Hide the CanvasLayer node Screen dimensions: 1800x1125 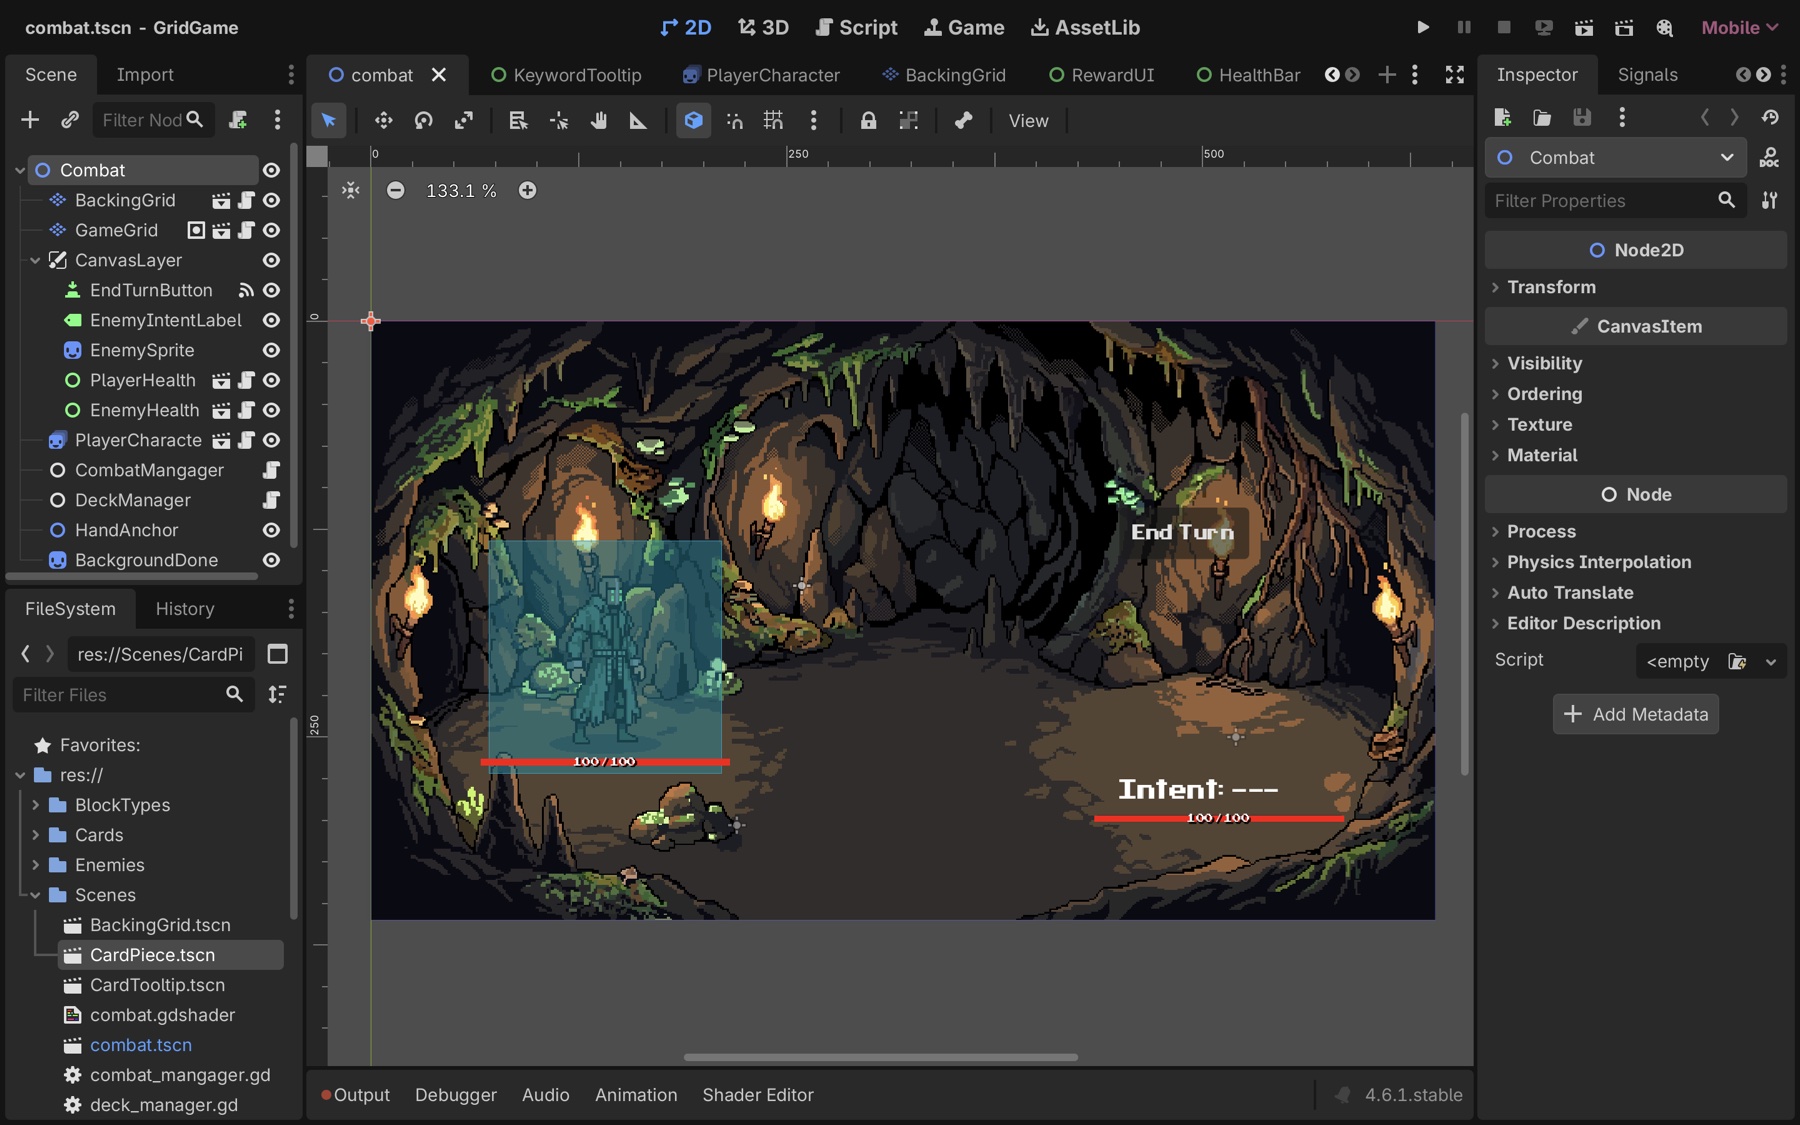271,260
